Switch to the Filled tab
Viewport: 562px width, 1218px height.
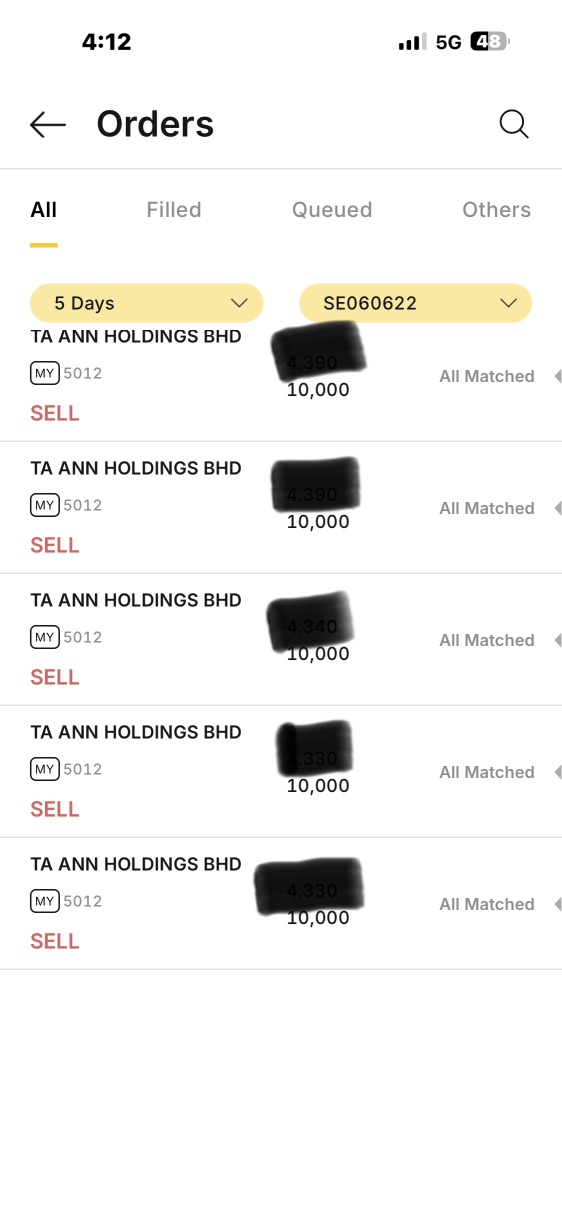click(x=174, y=210)
